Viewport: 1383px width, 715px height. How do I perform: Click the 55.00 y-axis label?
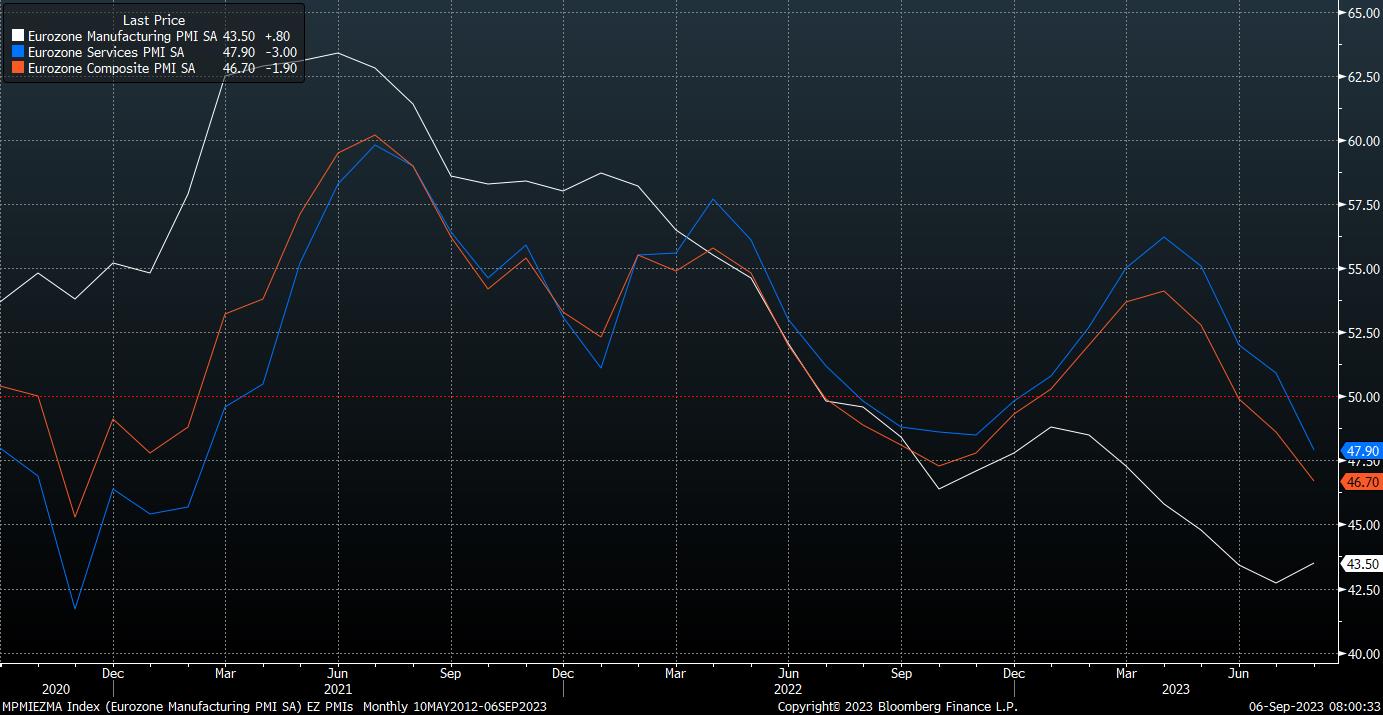coord(1363,269)
